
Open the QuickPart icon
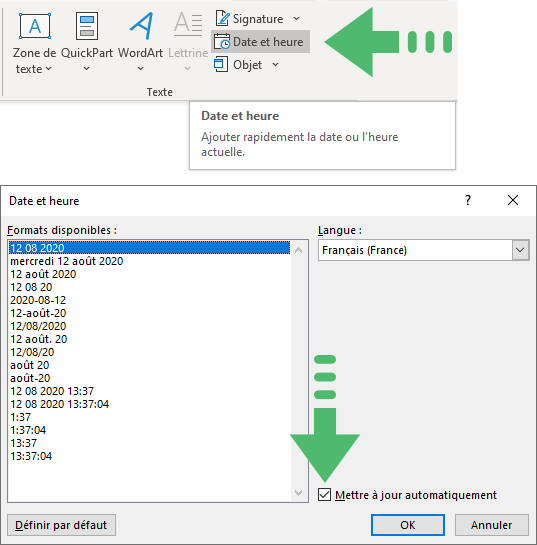pyautogui.click(x=87, y=26)
